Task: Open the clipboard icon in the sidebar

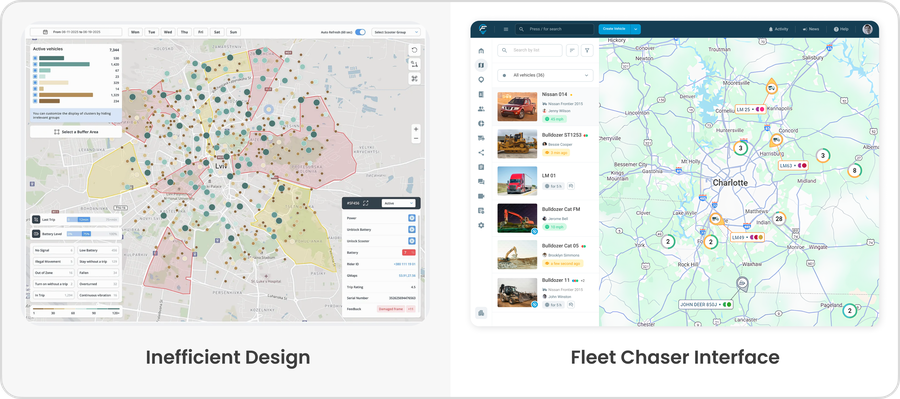Action: [x=481, y=167]
